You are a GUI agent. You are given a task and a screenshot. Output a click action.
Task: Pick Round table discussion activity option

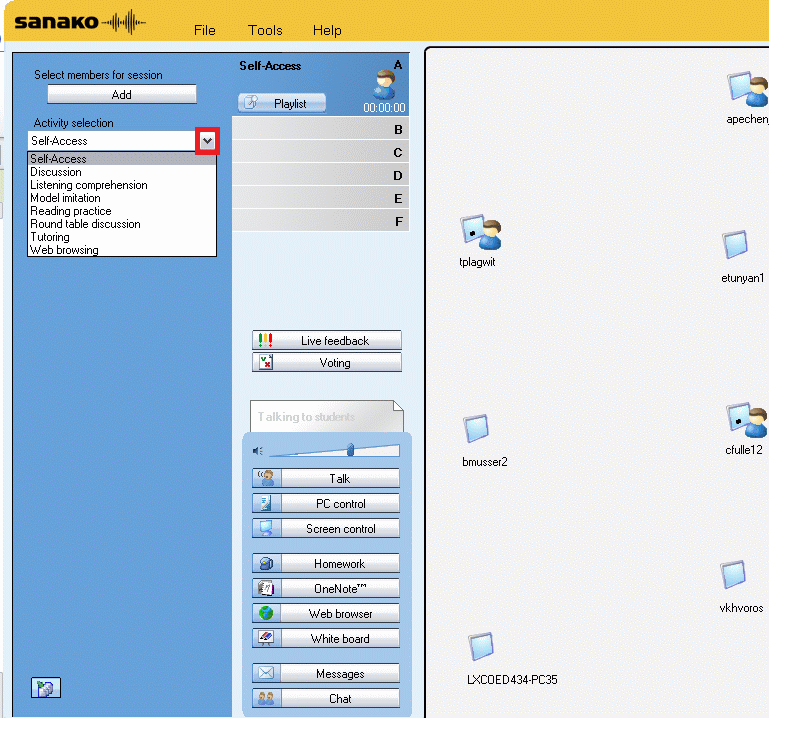coord(85,224)
